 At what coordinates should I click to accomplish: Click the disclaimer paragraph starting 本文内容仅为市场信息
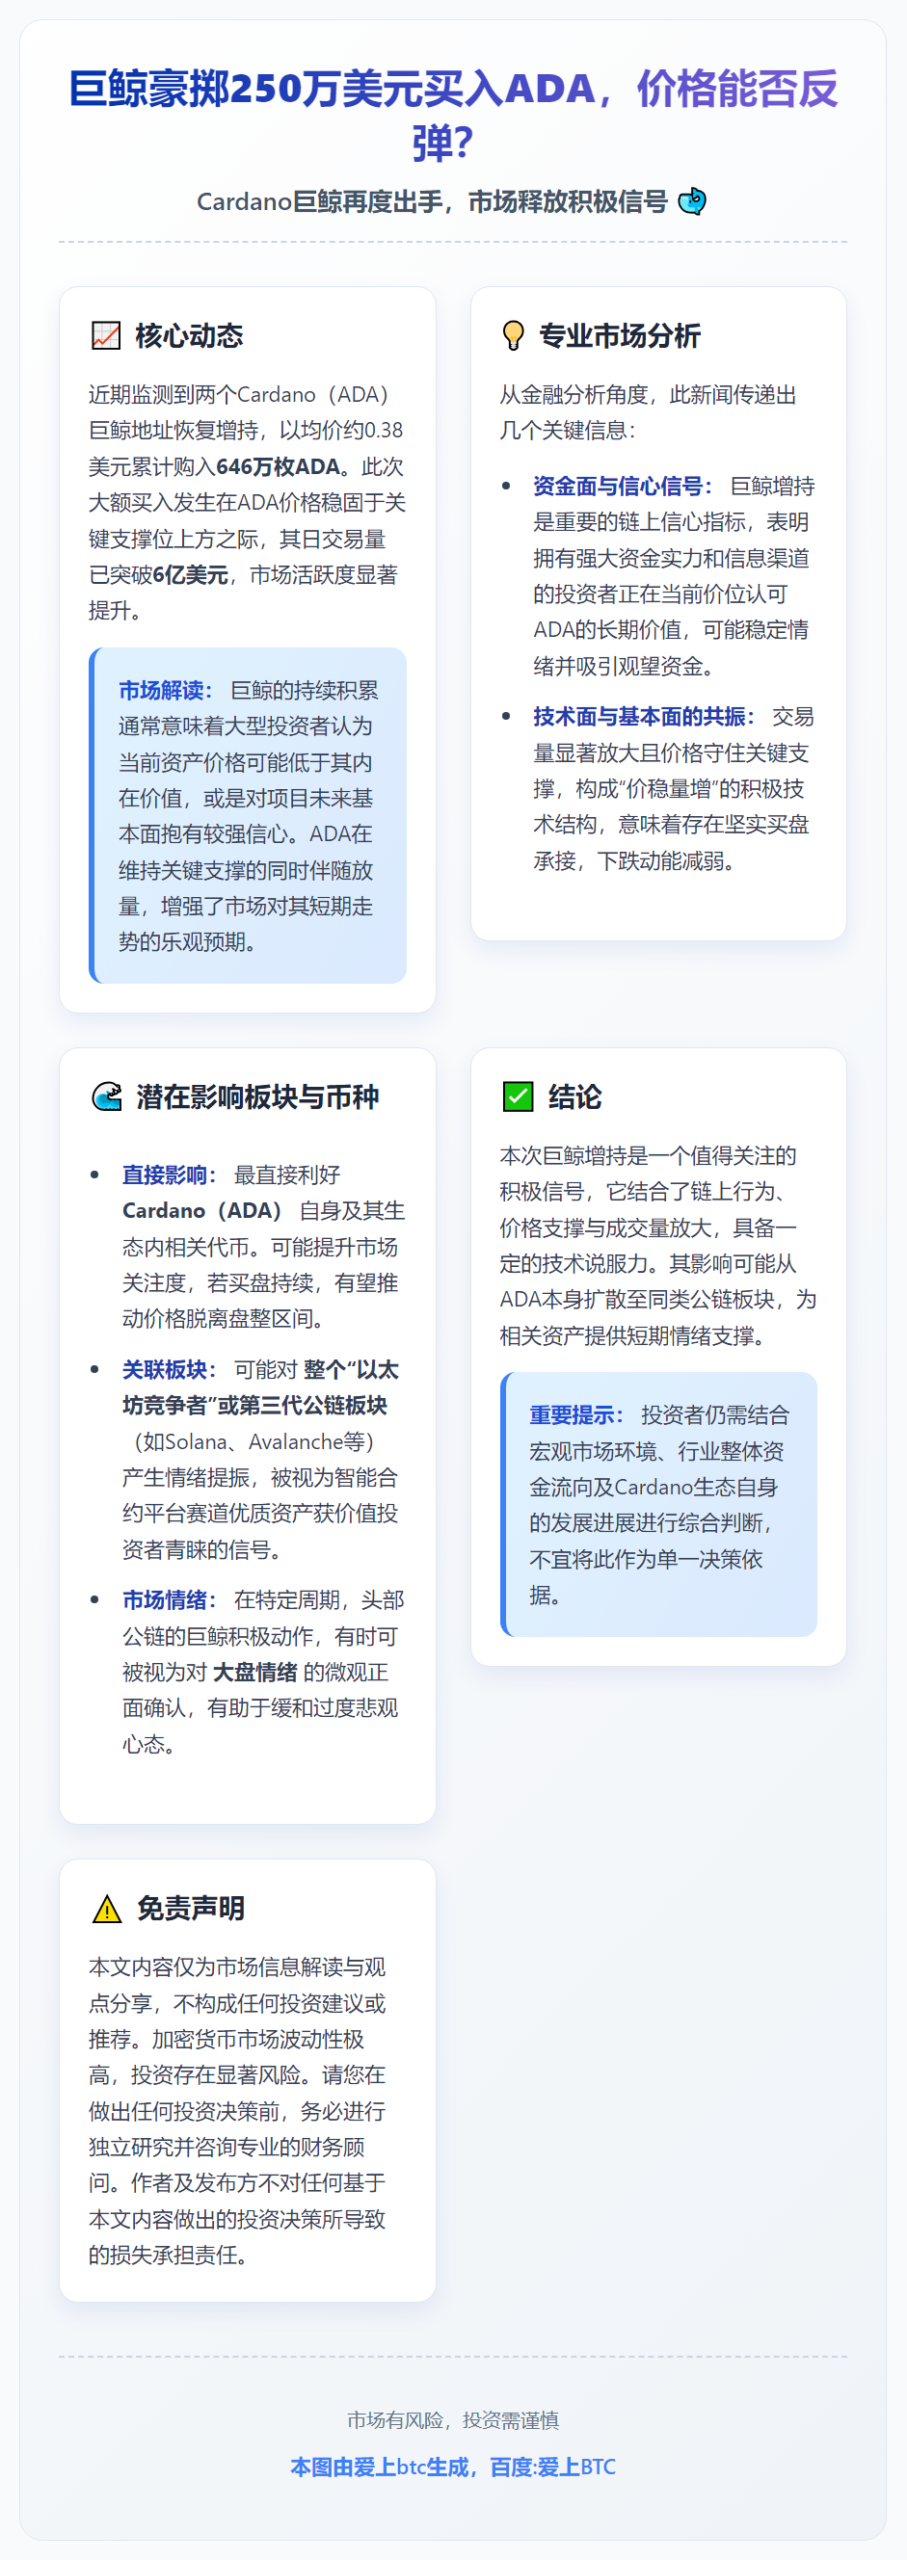pos(238,2111)
